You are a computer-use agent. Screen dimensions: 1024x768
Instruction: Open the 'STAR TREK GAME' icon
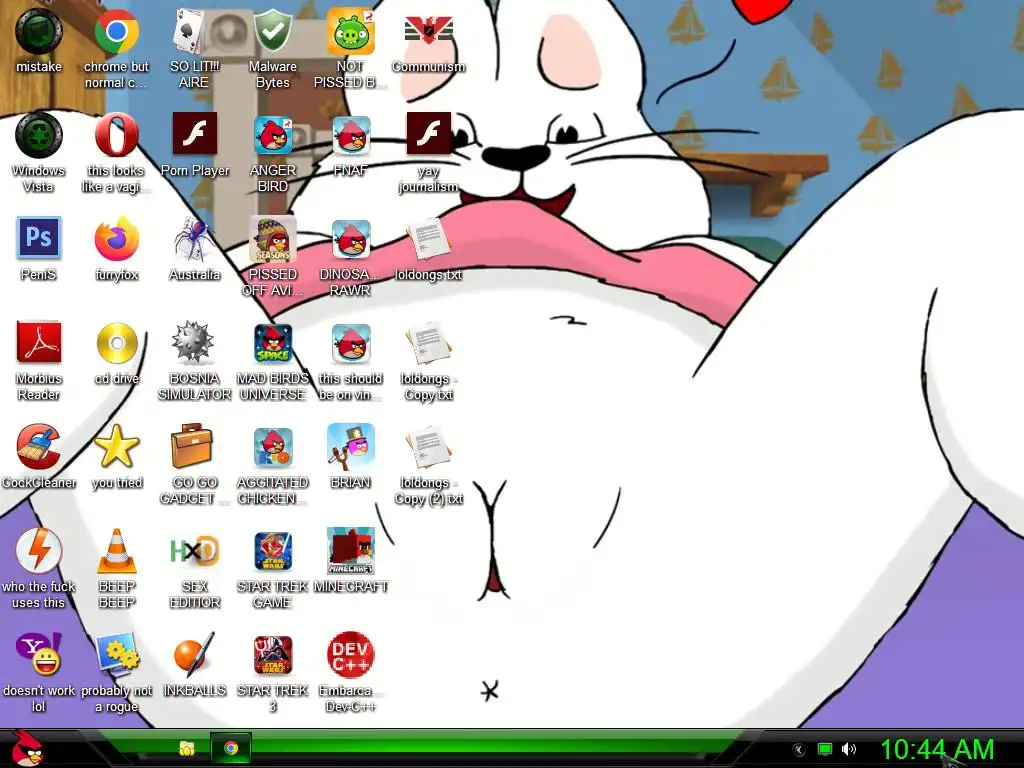272,551
